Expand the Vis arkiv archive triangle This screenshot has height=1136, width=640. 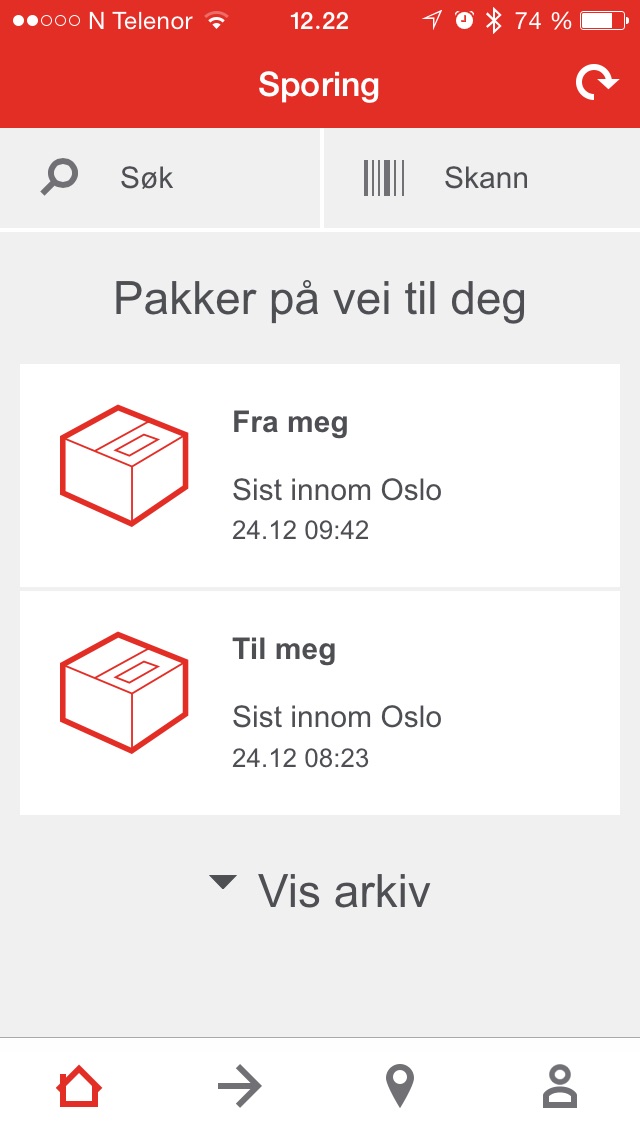click(x=223, y=882)
